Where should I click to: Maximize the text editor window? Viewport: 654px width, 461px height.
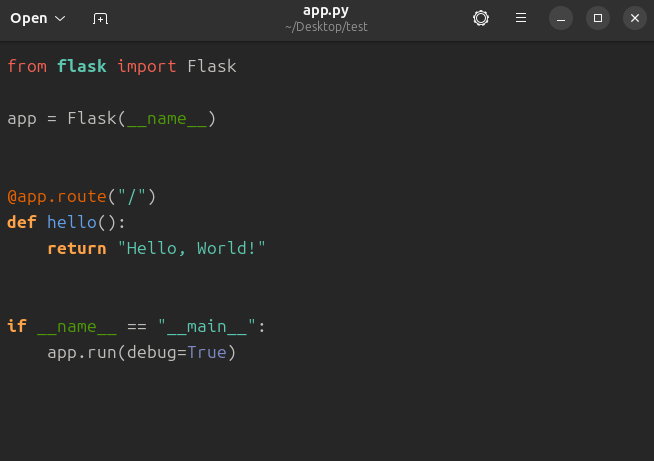coord(598,18)
